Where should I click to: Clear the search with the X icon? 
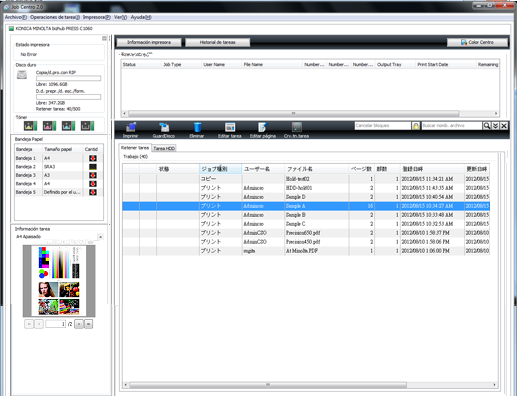tap(504, 126)
